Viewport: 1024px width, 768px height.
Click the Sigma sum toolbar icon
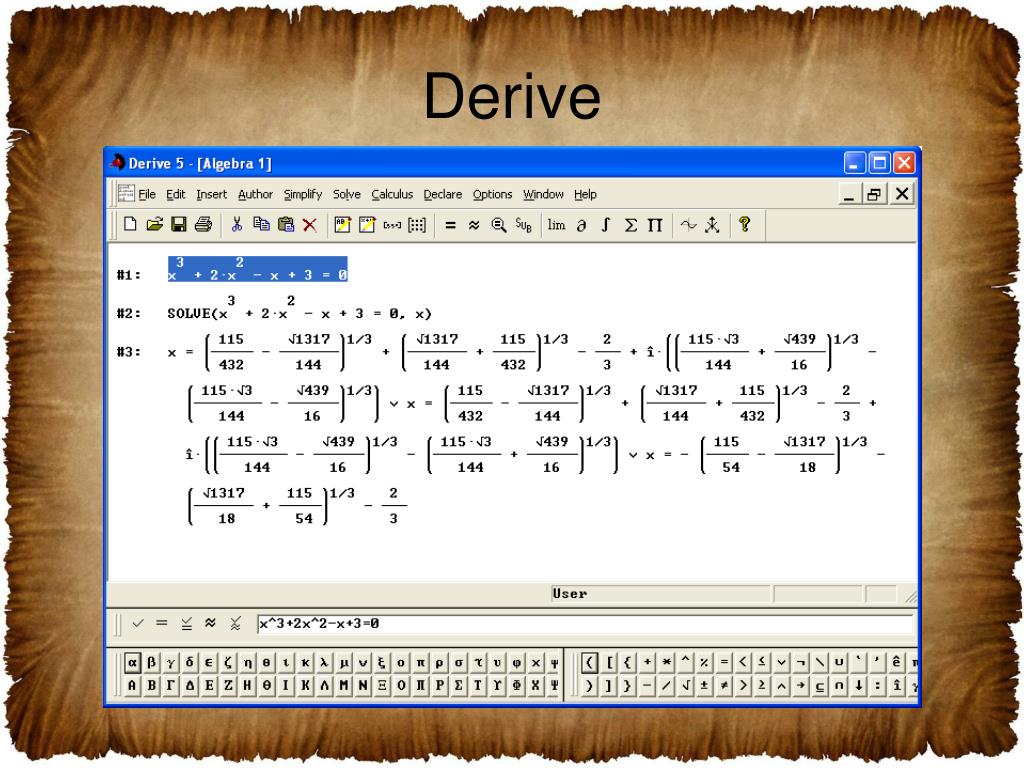coord(630,225)
